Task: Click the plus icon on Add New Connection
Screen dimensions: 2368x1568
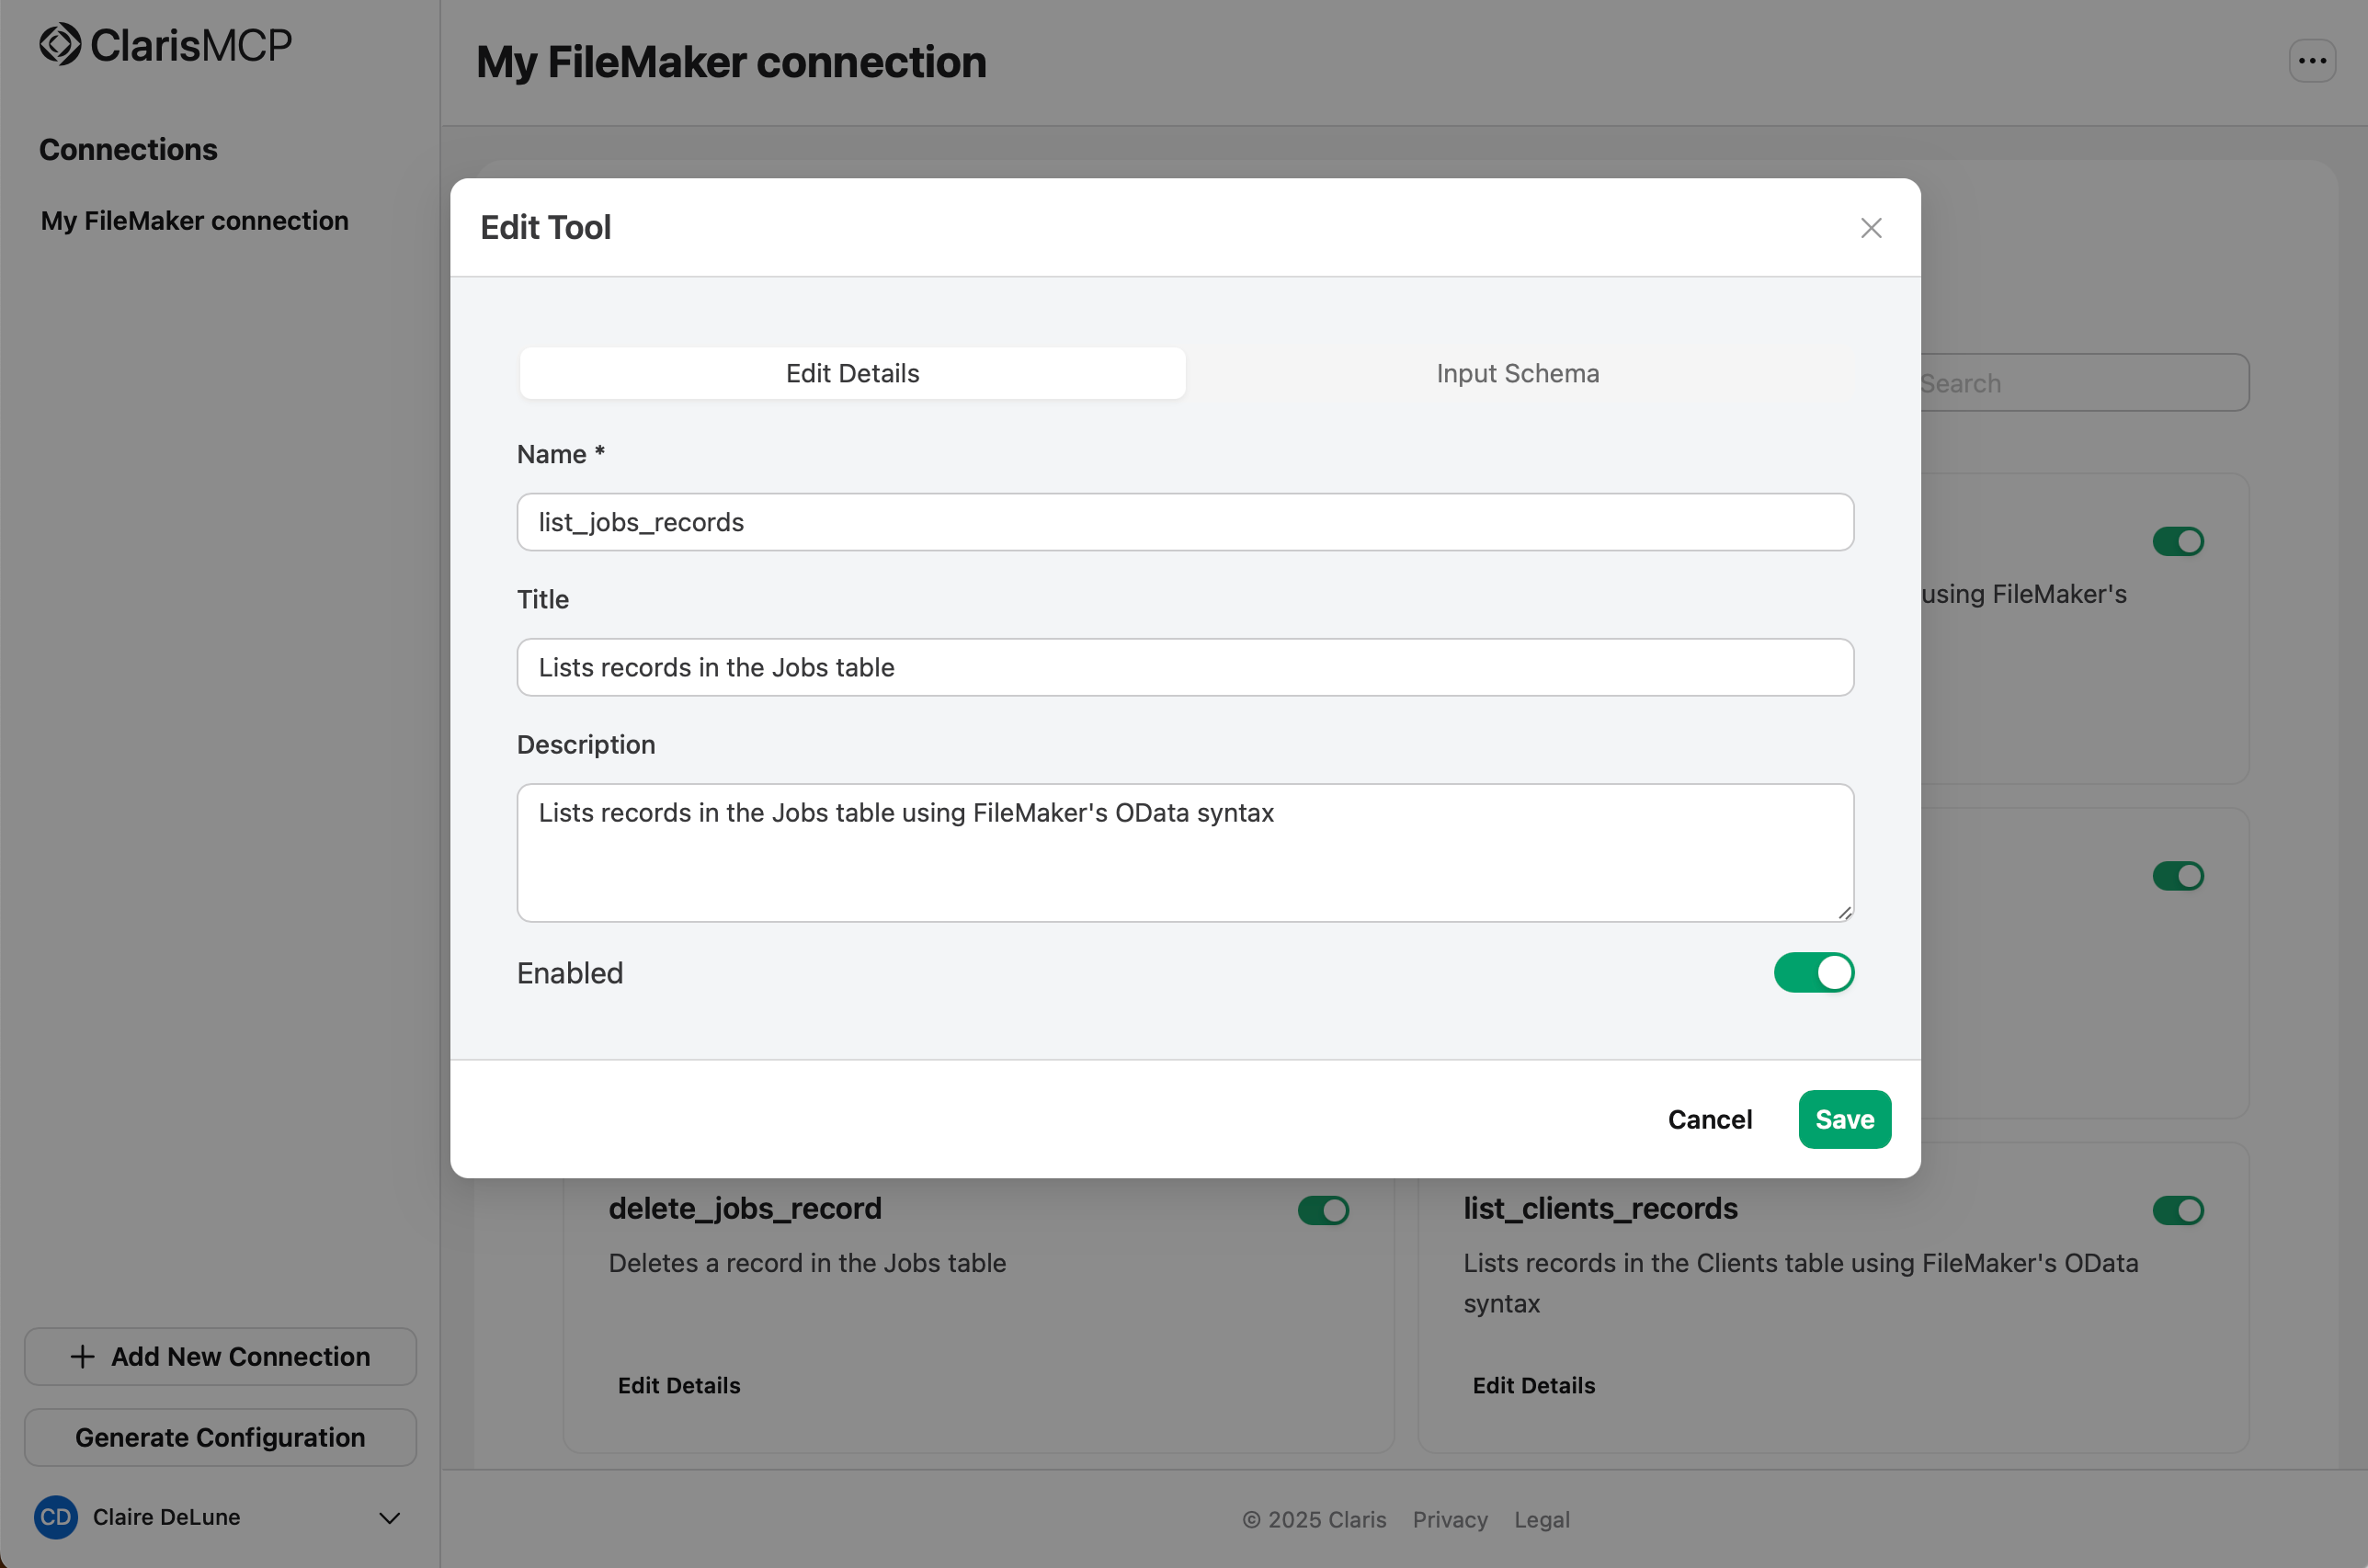Action: click(x=82, y=1356)
